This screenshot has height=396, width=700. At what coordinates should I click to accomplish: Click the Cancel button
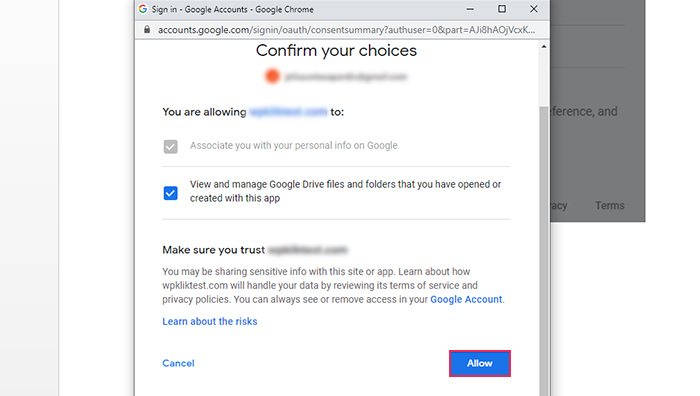pos(178,363)
